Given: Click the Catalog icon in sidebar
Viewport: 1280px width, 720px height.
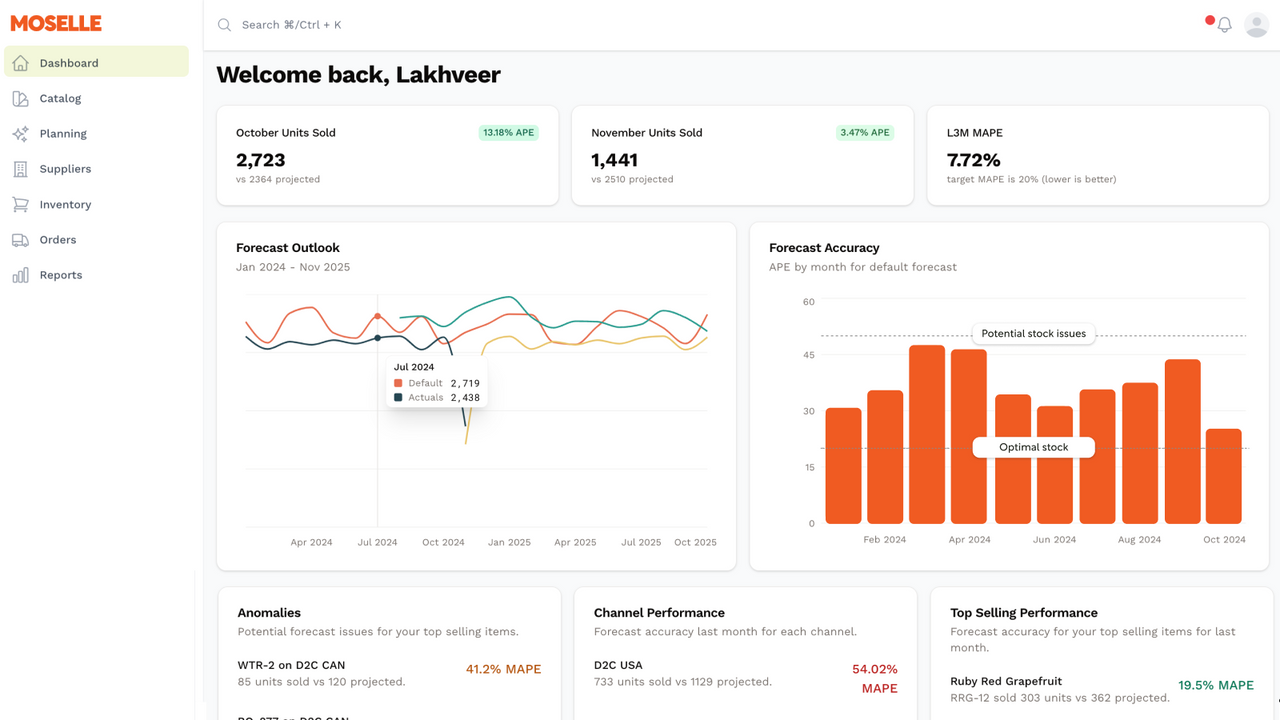Looking at the screenshot, I should (x=20, y=98).
